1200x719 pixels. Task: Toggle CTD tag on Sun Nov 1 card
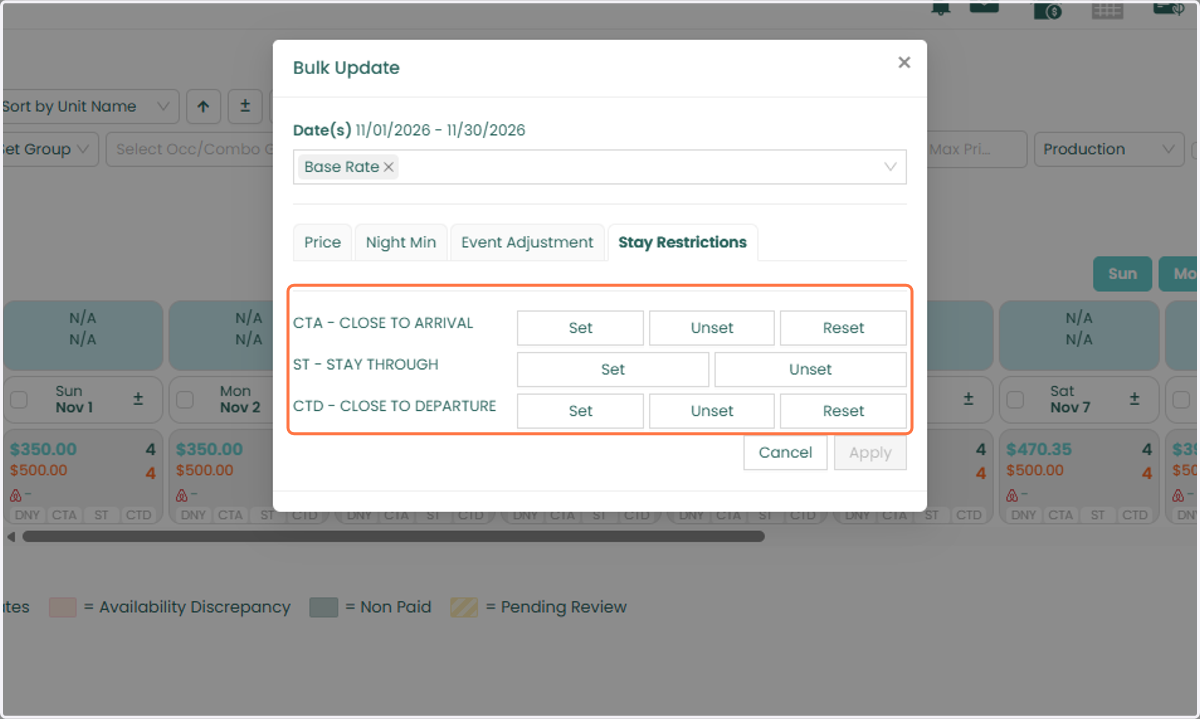tap(138, 515)
